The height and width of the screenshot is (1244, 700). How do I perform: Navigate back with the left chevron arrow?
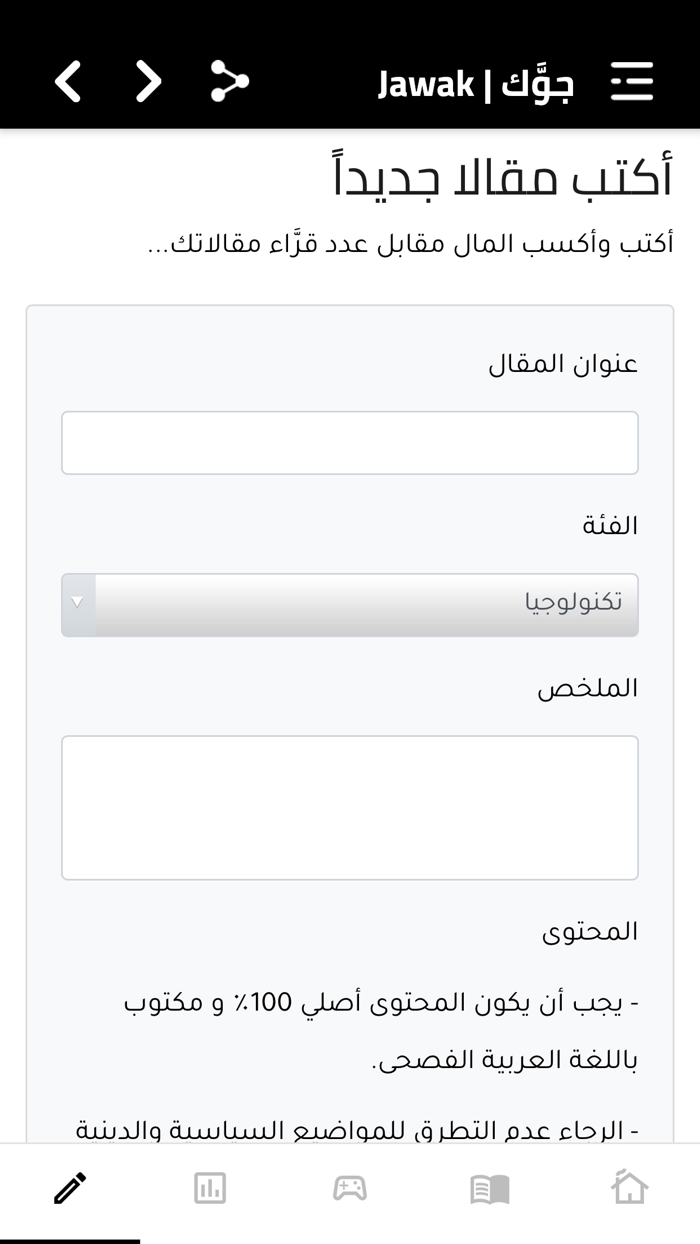tap(67, 84)
